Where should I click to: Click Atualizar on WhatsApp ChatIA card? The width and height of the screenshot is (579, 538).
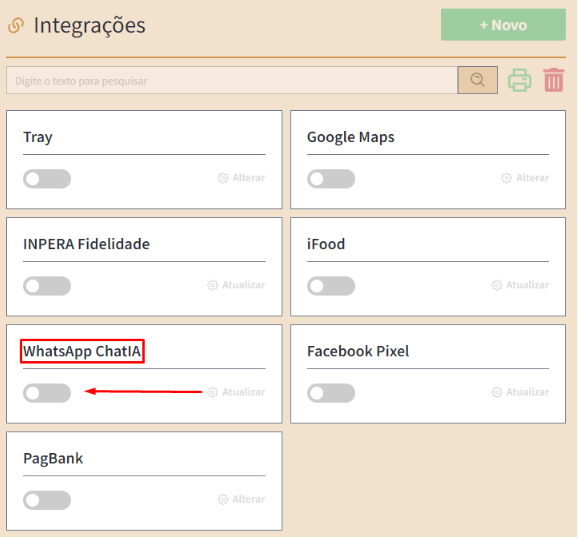point(243,392)
